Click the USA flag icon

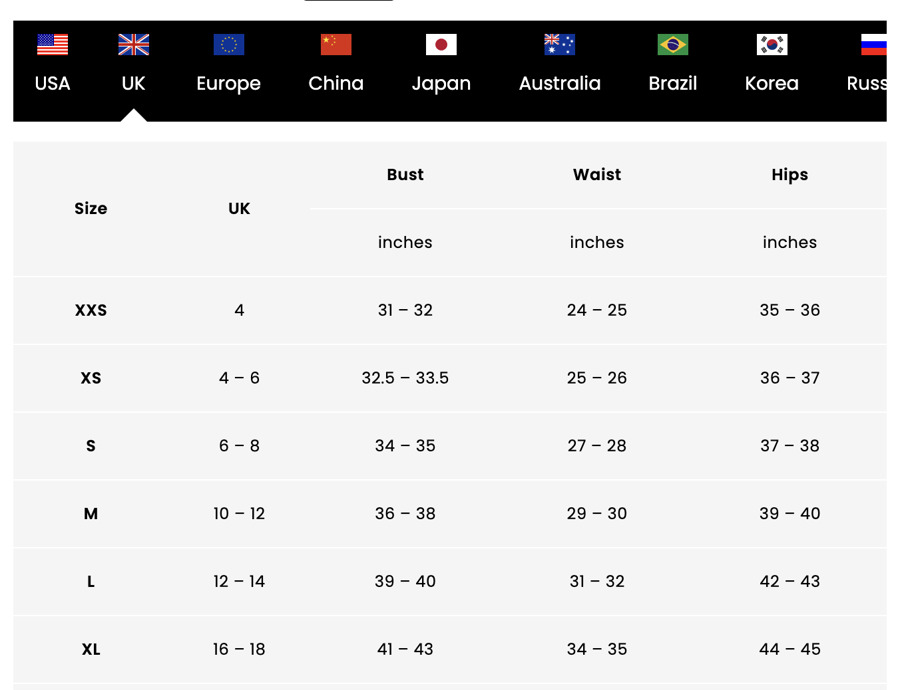[x=52, y=44]
